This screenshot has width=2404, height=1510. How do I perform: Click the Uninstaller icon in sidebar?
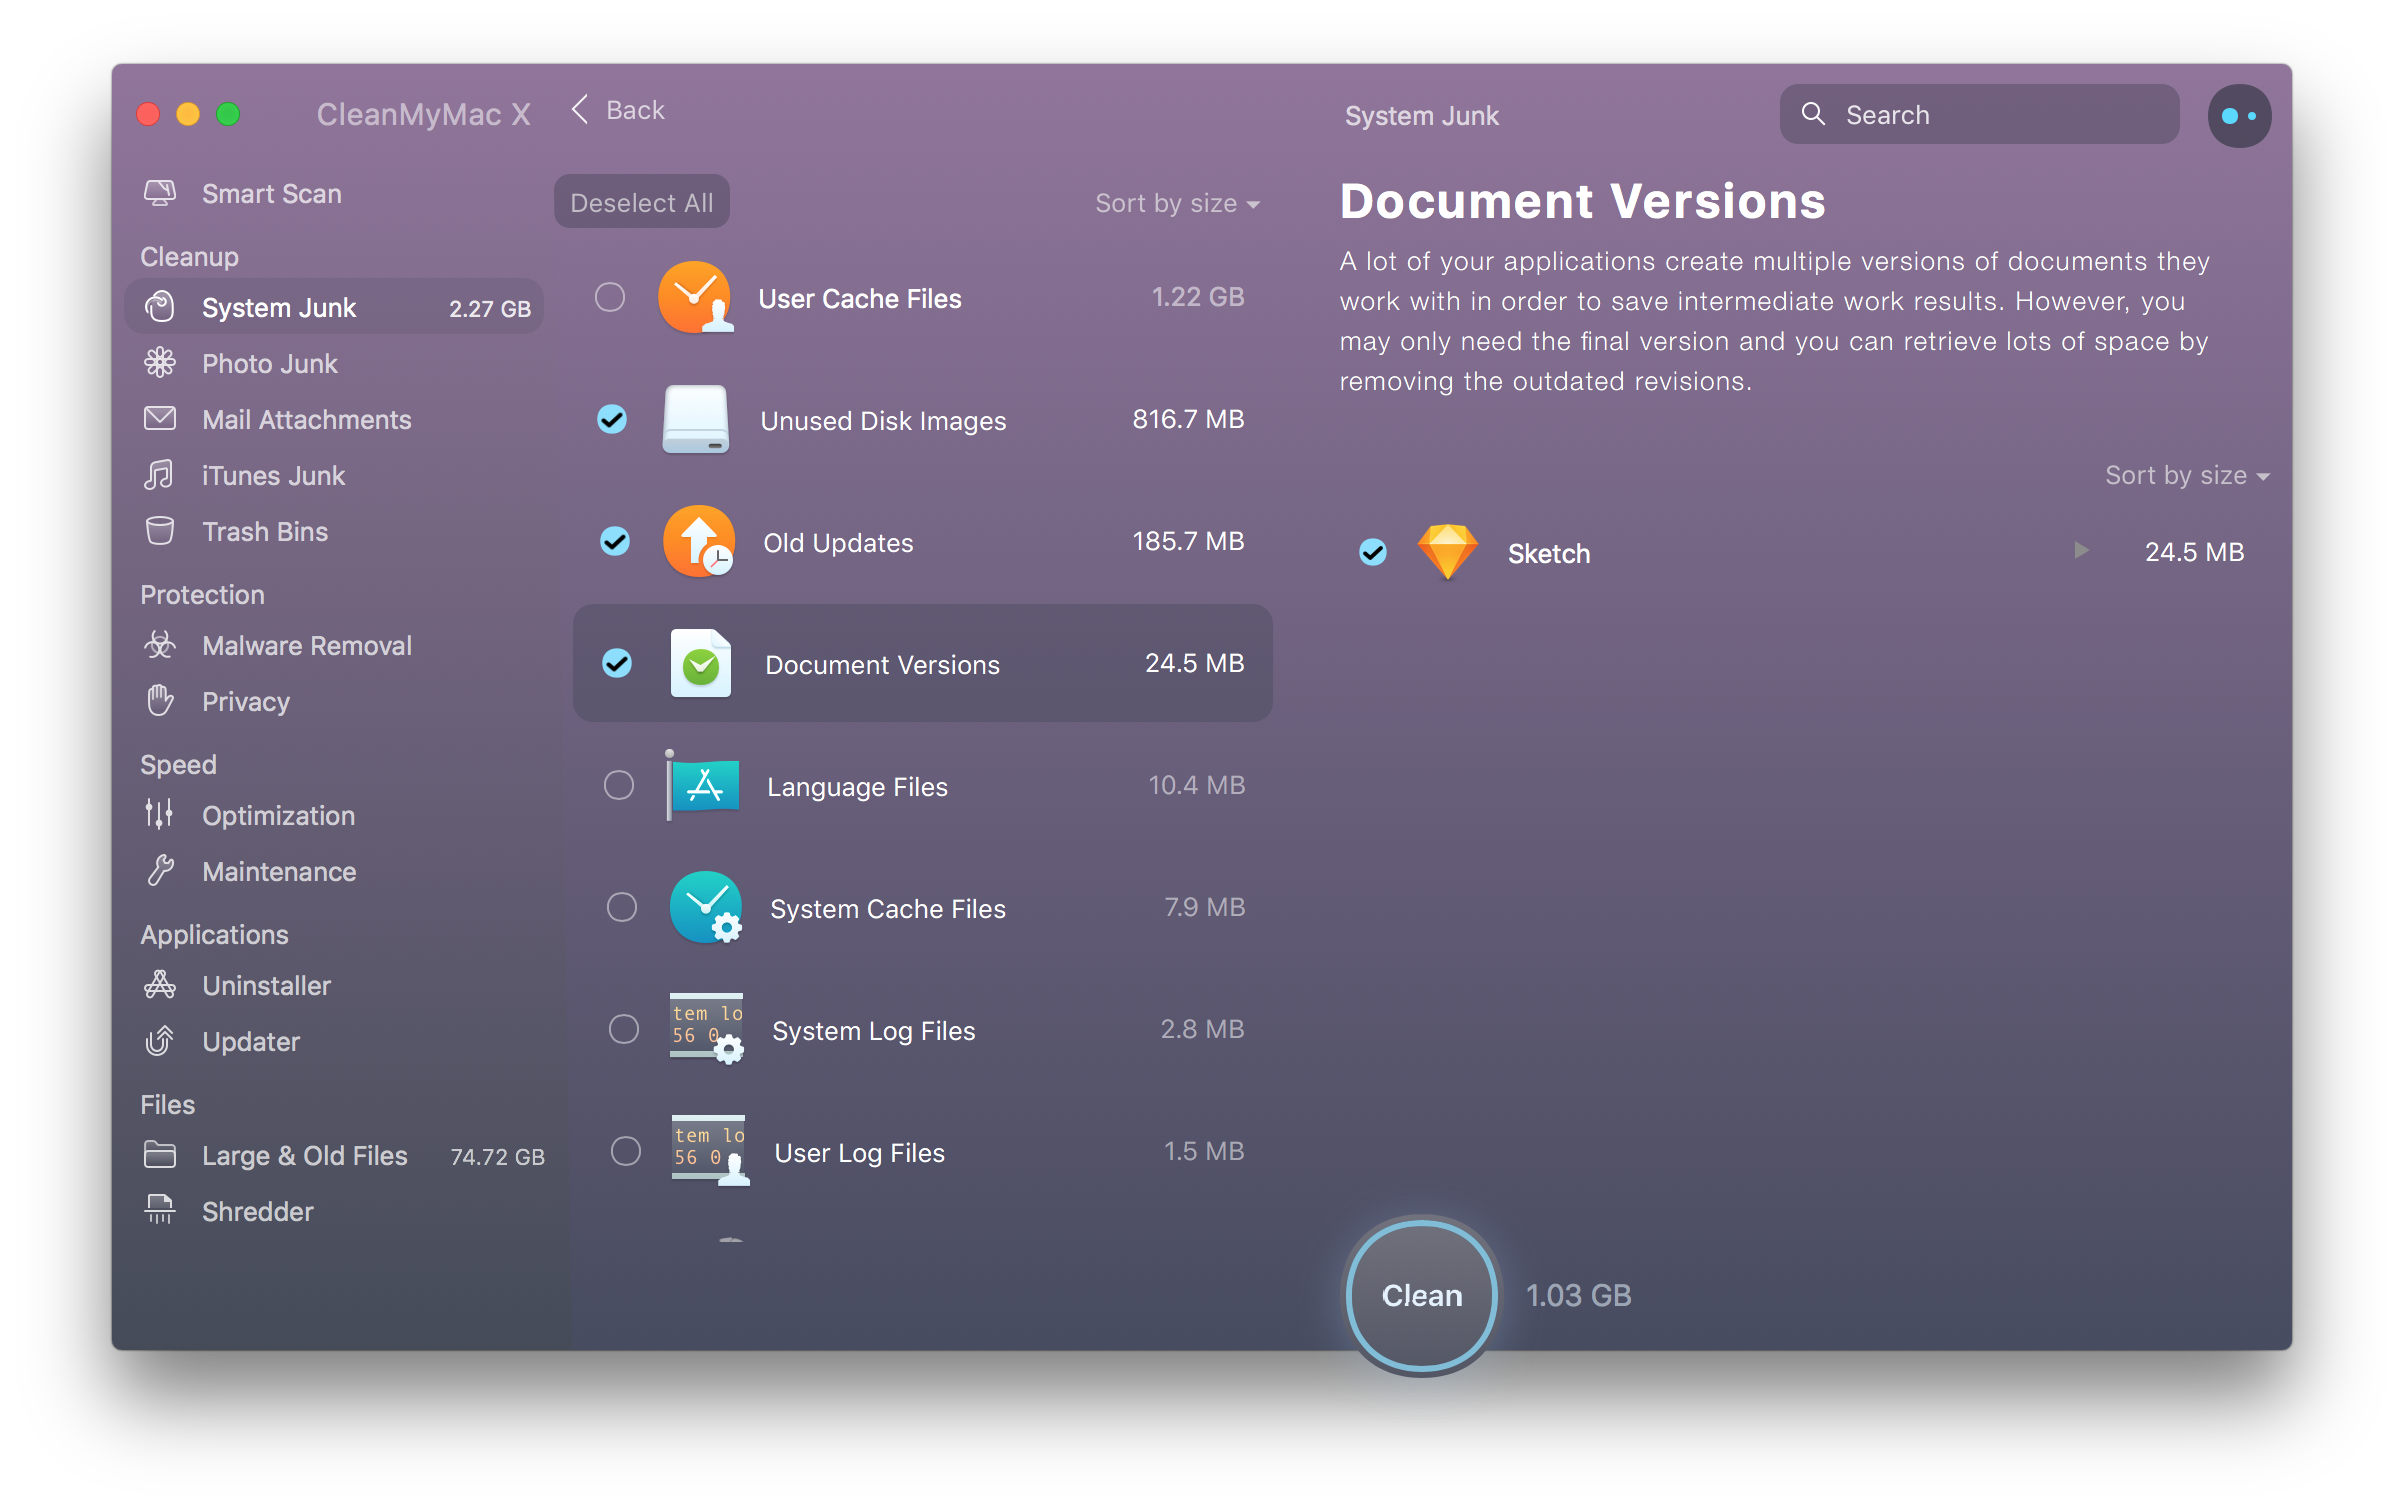pyautogui.click(x=160, y=985)
